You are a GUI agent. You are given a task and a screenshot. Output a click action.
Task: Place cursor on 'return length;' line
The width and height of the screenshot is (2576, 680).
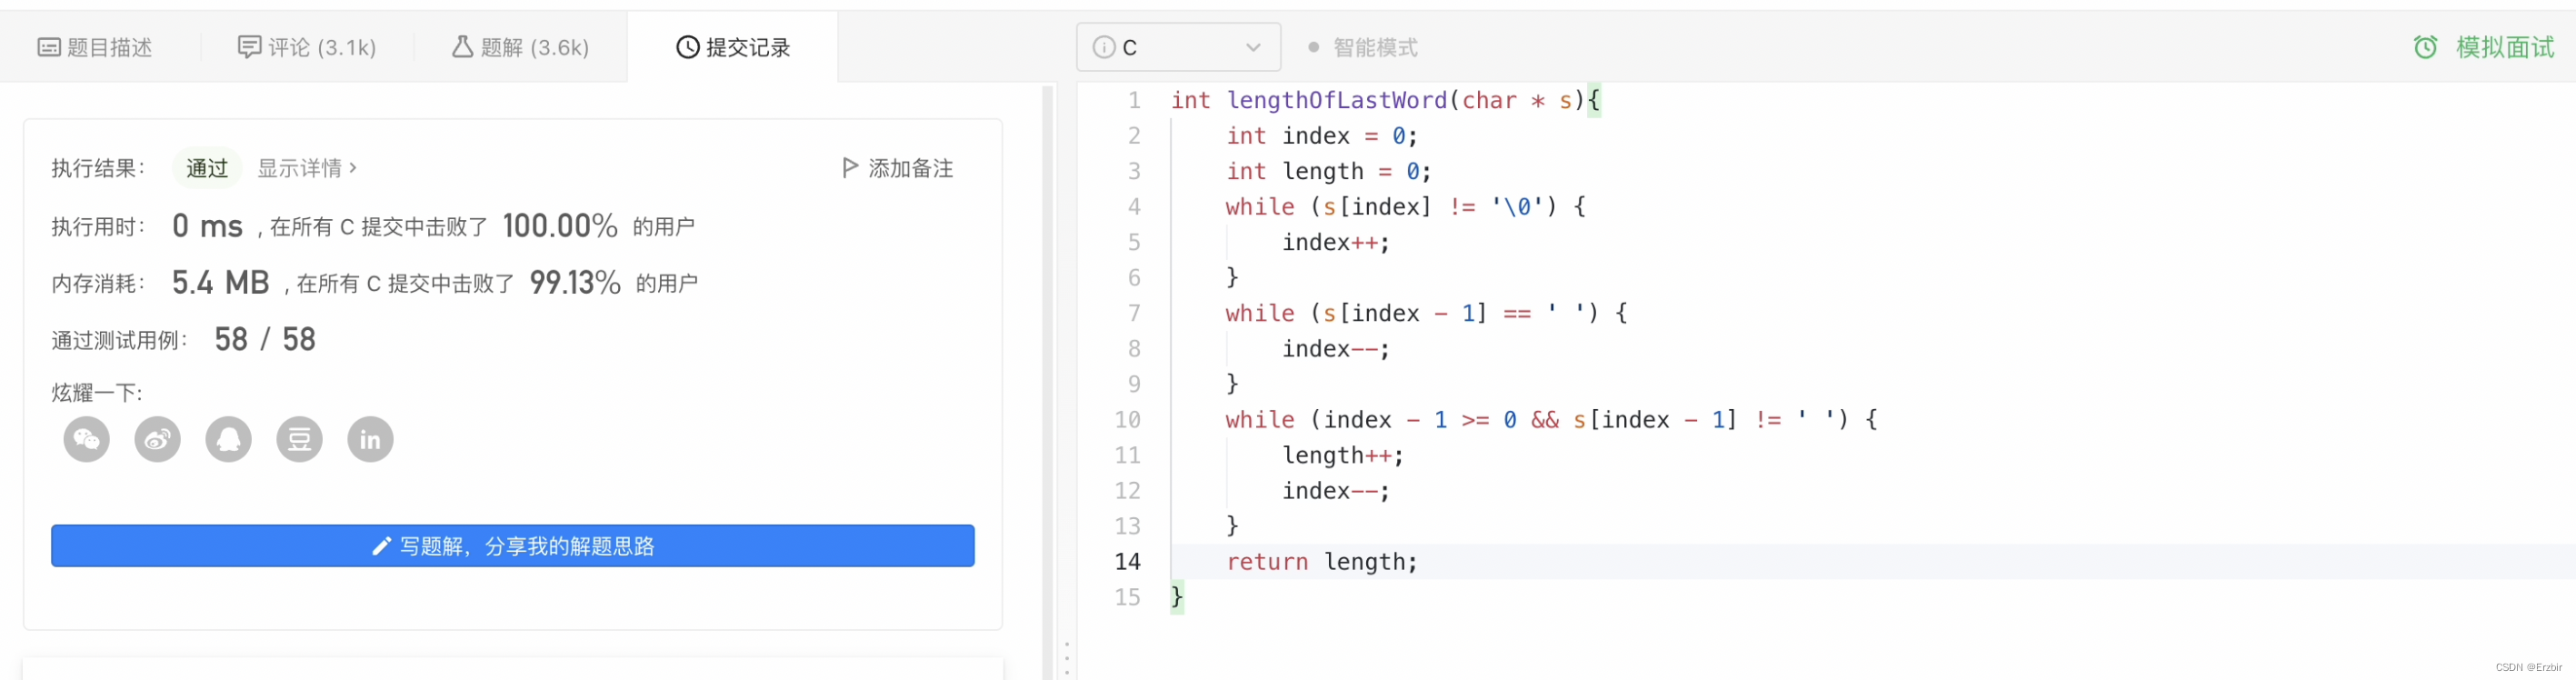coord(1321,562)
